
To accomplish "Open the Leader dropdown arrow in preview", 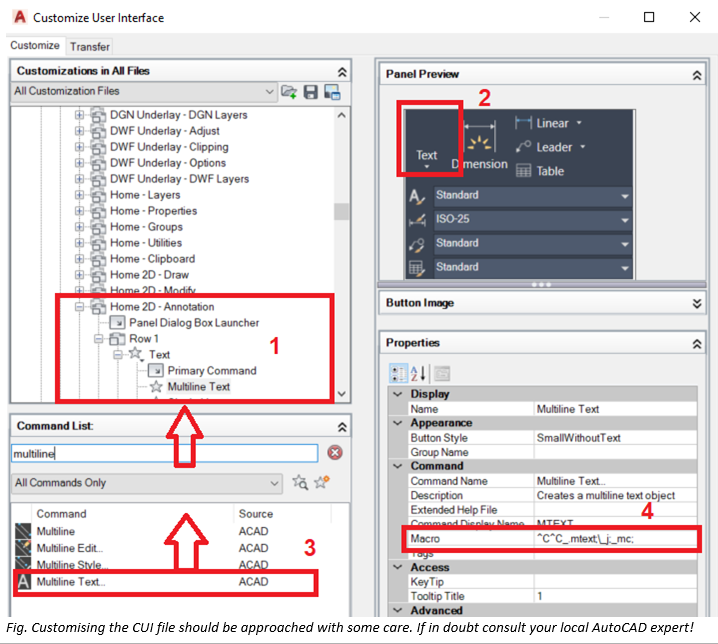I will pyautogui.click(x=583, y=147).
